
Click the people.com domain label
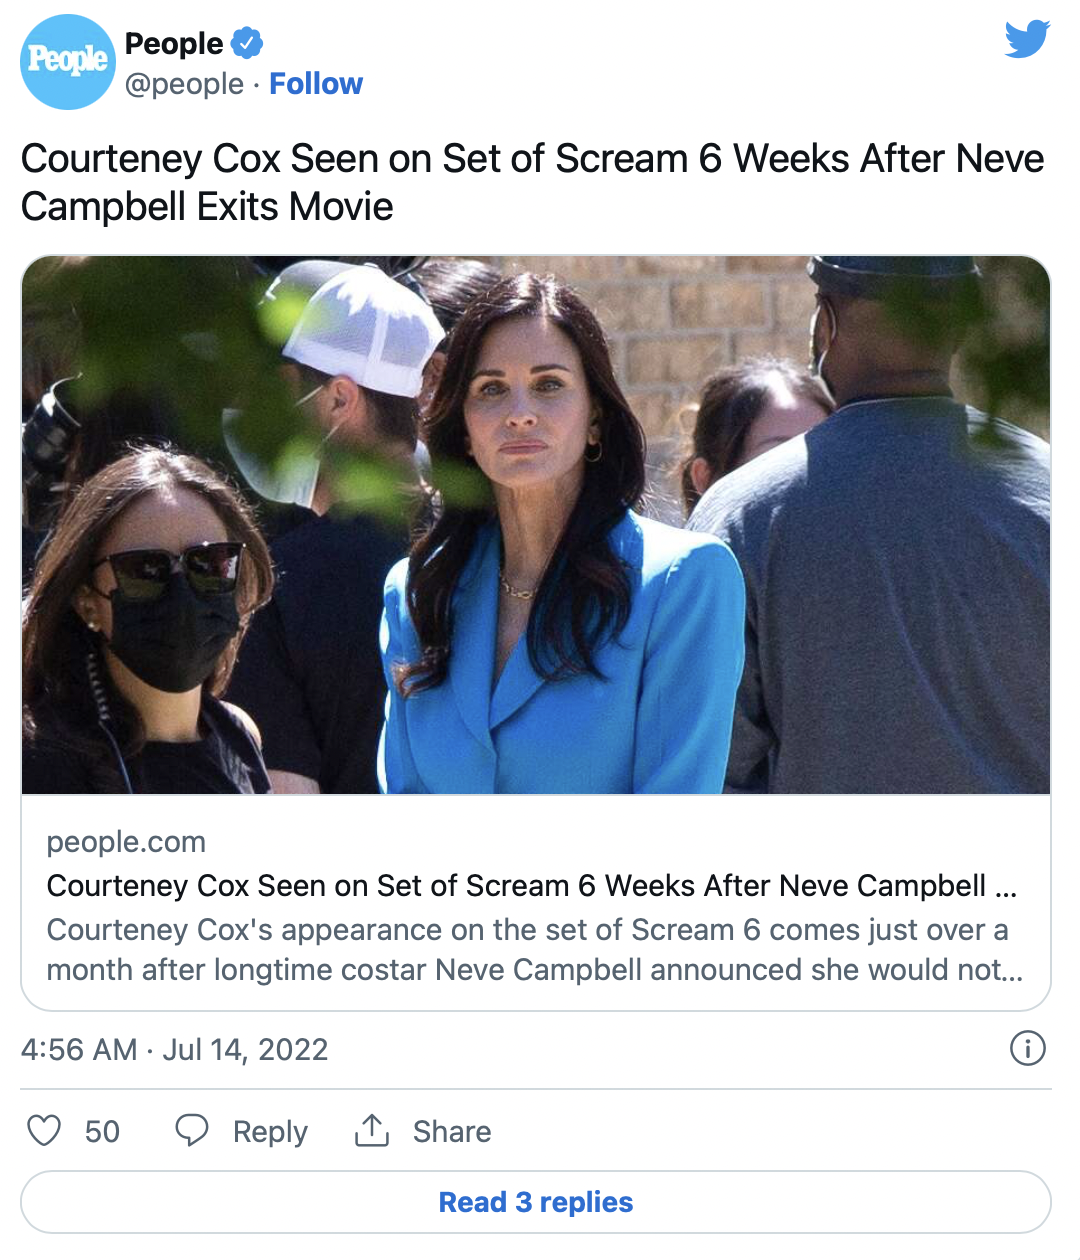coord(126,842)
